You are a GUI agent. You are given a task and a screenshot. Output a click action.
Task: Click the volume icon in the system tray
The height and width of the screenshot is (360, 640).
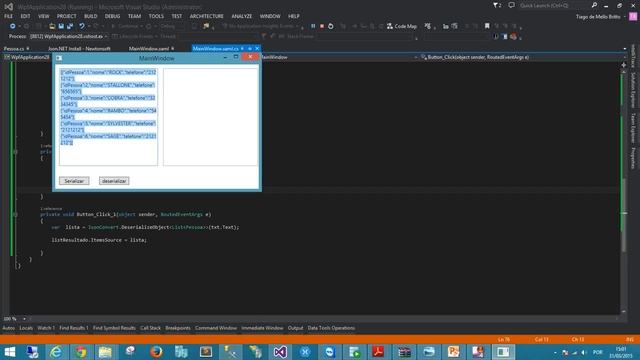pos(584,352)
